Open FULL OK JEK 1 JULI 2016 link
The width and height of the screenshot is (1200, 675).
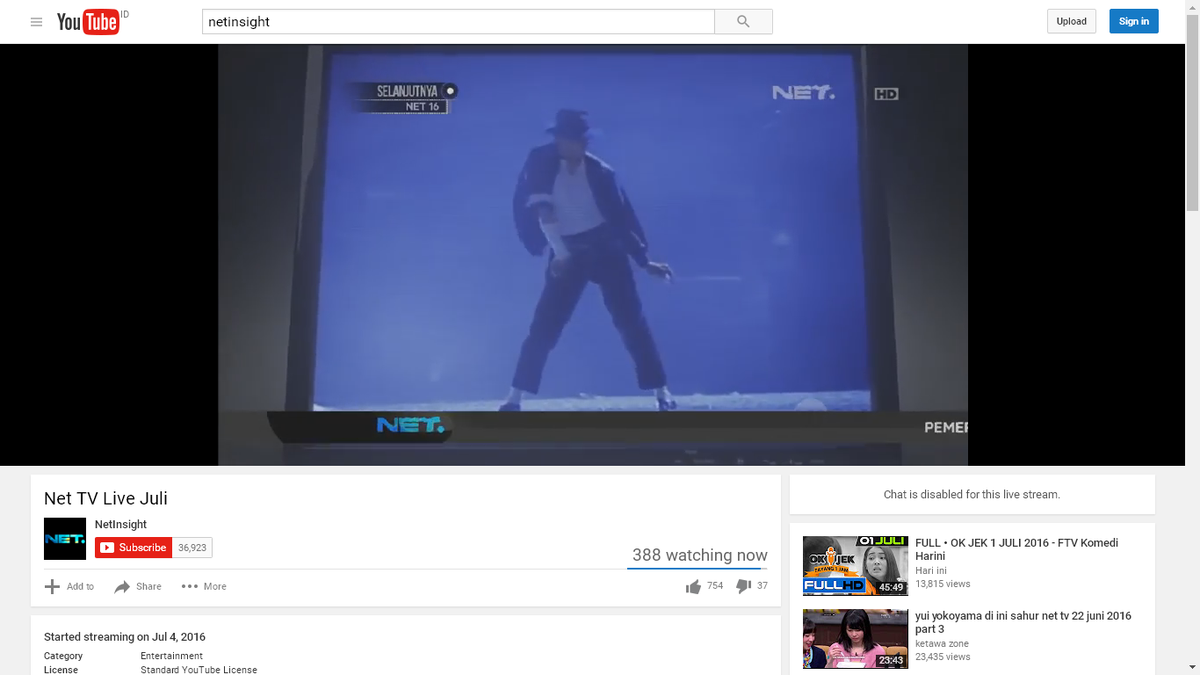[1017, 549]
